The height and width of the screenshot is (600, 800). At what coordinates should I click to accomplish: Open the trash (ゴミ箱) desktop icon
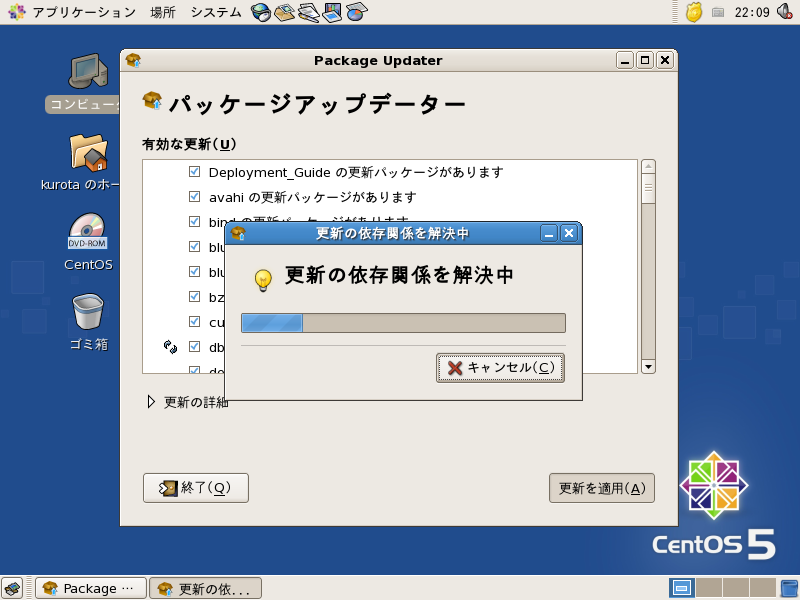88,312
